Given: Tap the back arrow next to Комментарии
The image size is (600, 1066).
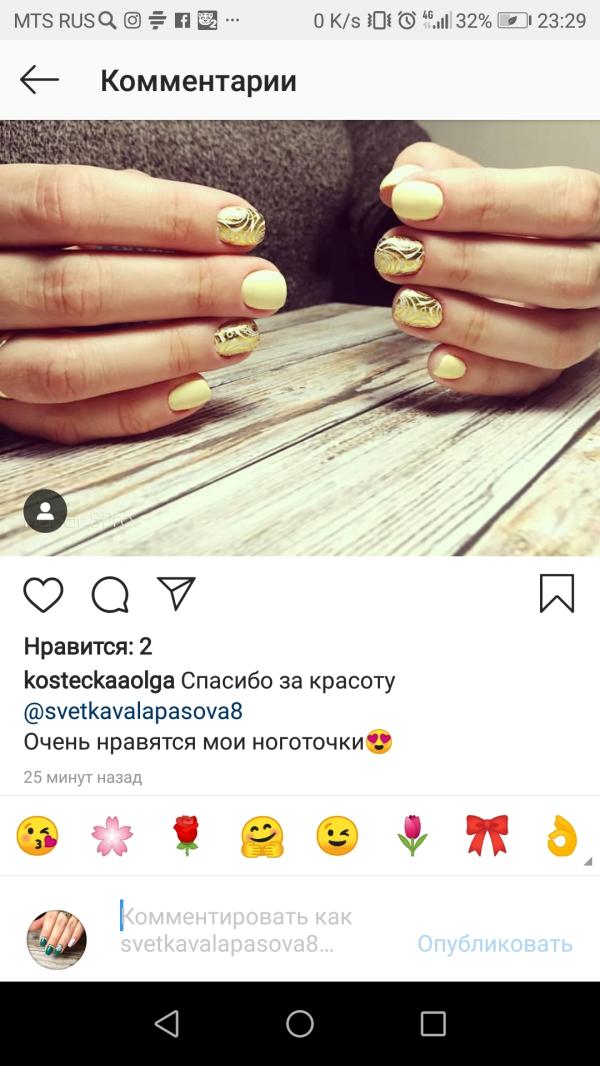Looking at the screenshot, I should click(39, 80).
